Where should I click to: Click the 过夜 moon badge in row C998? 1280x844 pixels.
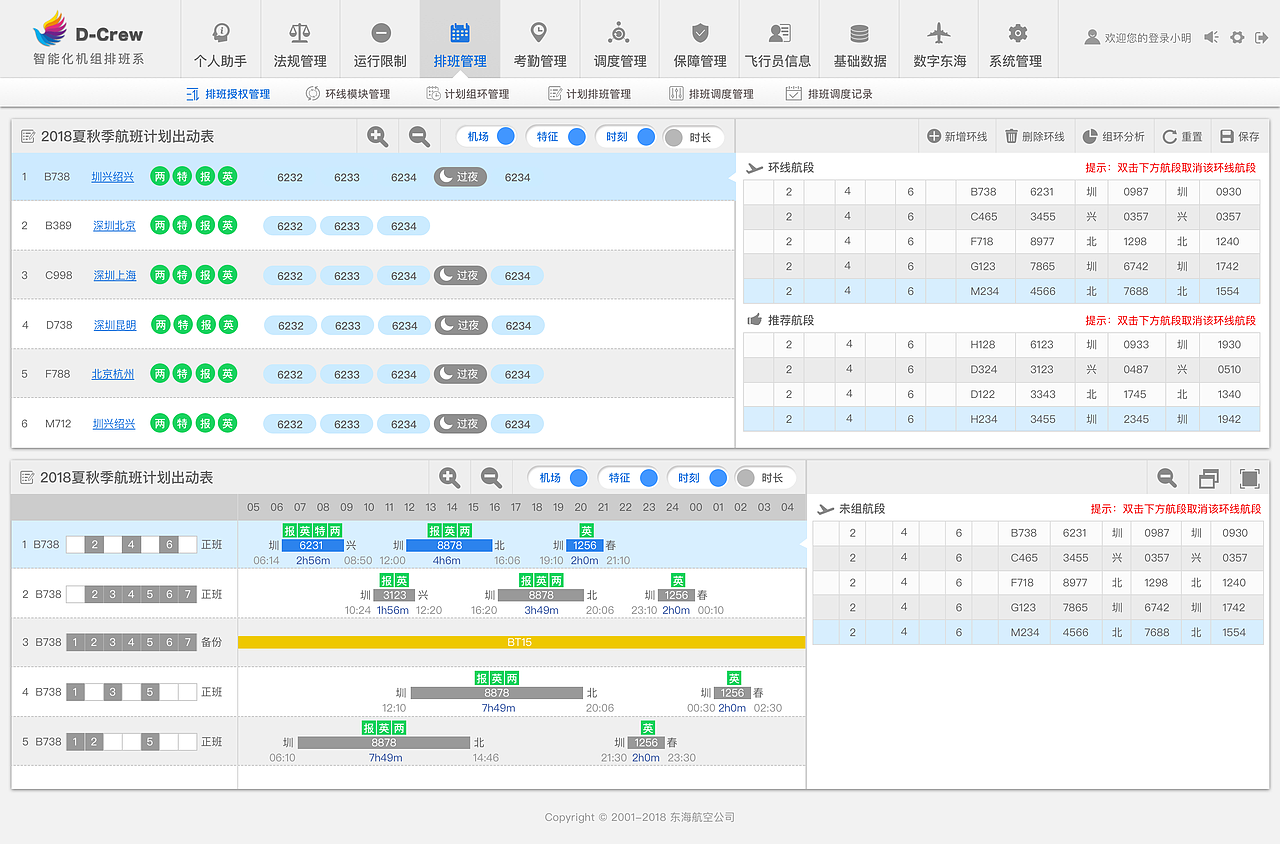coord(460,275)
